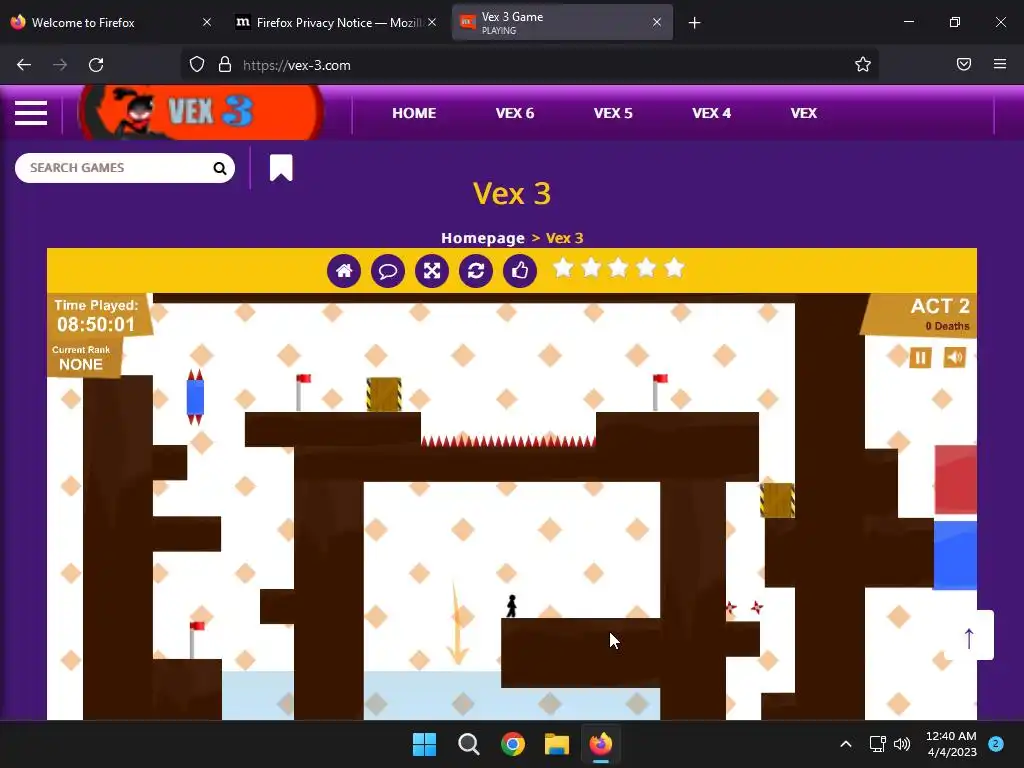Open VEX 4 in site navigation
1024x768 pixels.
coord(711,113)
